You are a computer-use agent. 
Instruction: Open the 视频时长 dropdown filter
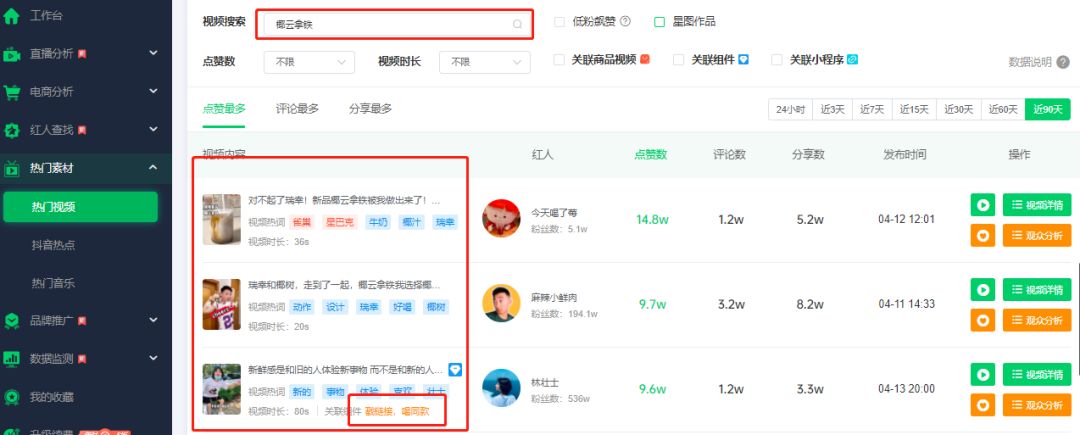click(484, 62)
